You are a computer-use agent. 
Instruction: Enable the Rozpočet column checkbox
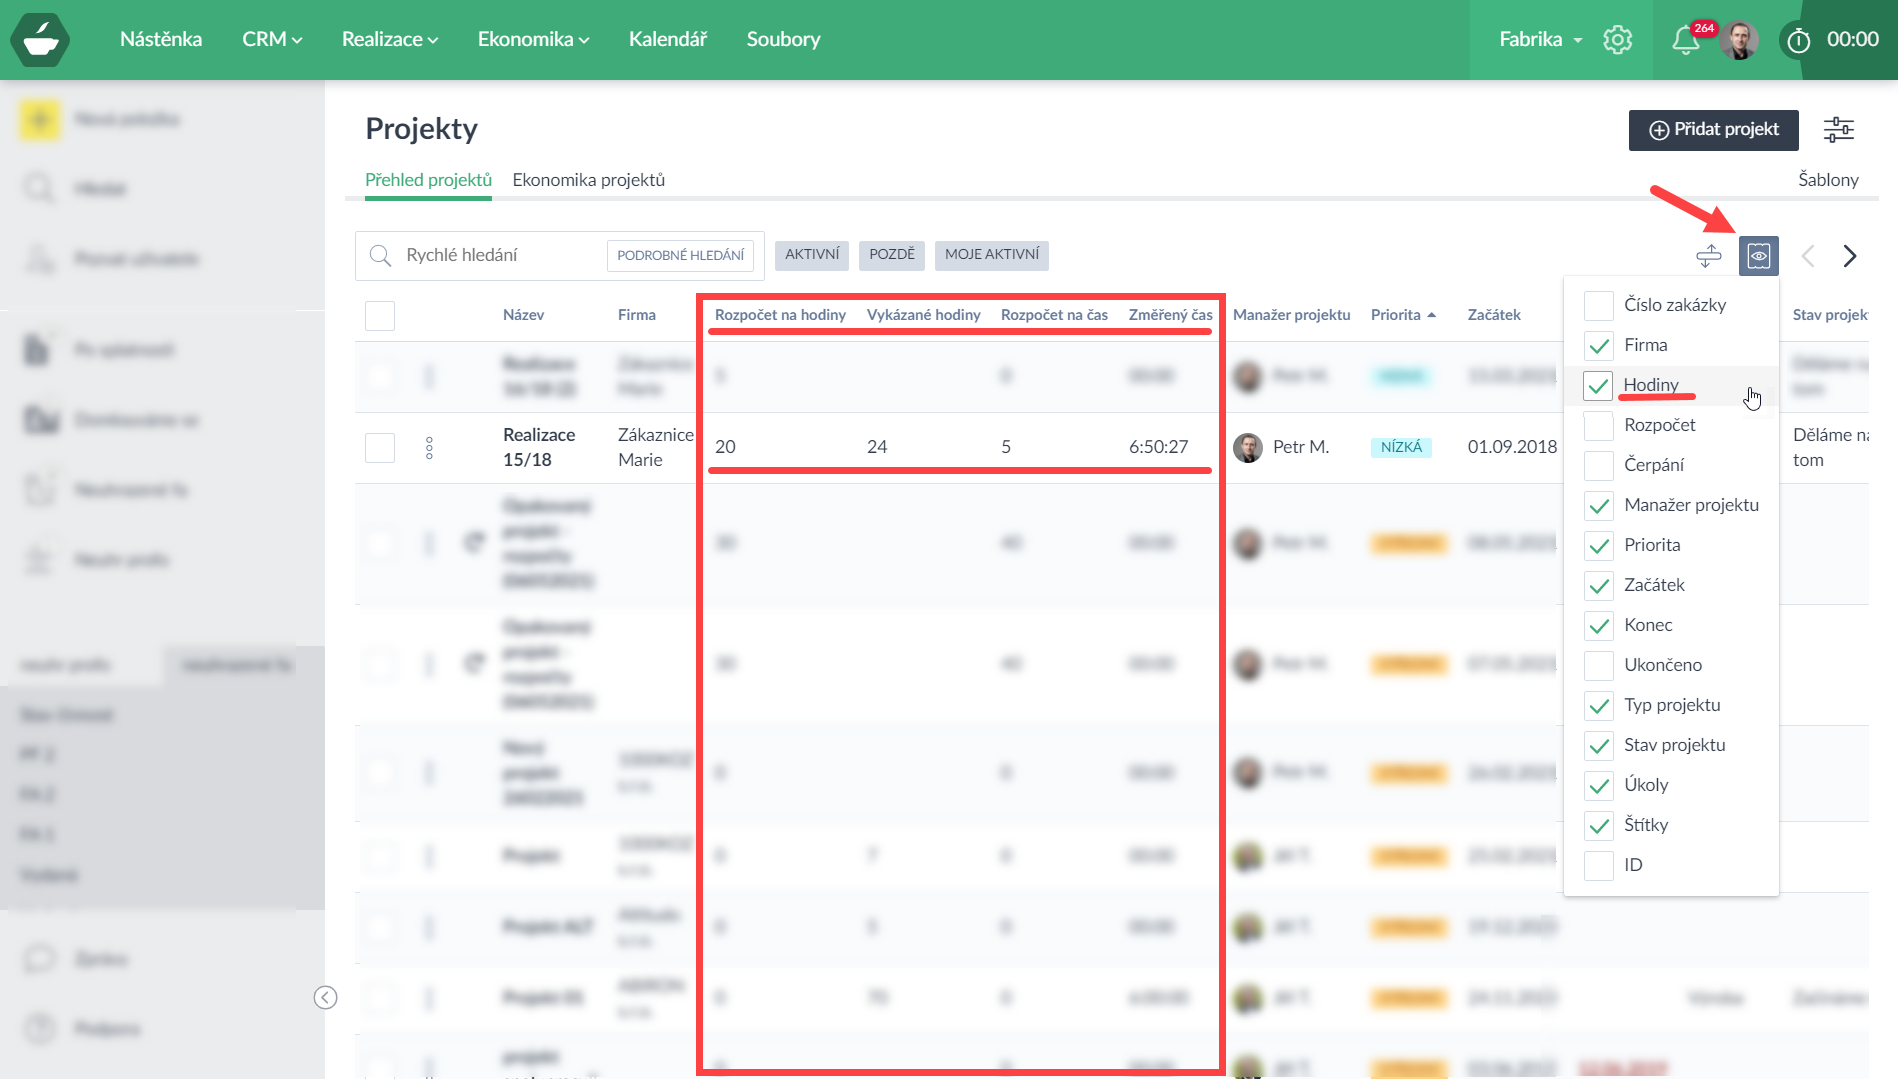(1598, 426)
